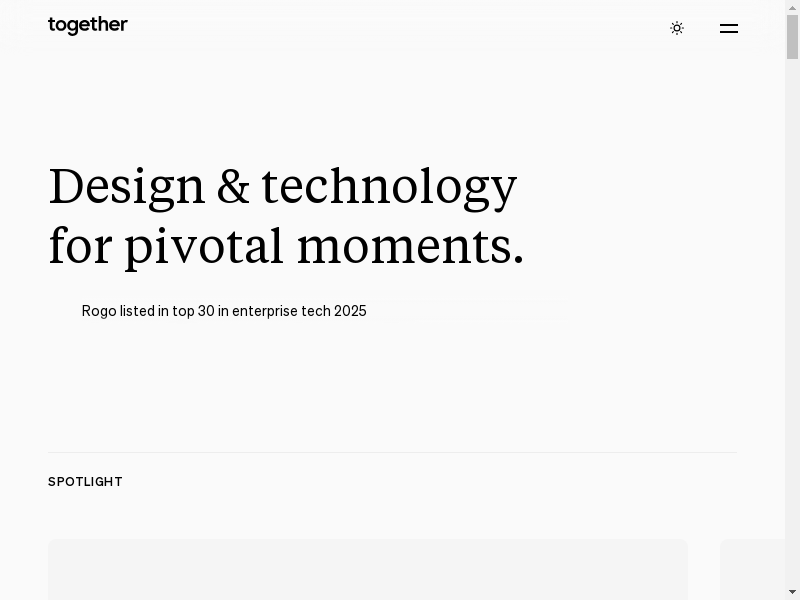The width and height of the screenshot is (800, 600).
Task: Click the ampersand in the headline
Action: (233, 187)
